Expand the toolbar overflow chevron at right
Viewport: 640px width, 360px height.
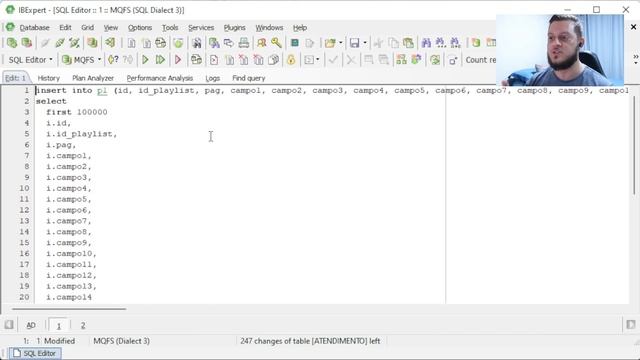(636, 60)
